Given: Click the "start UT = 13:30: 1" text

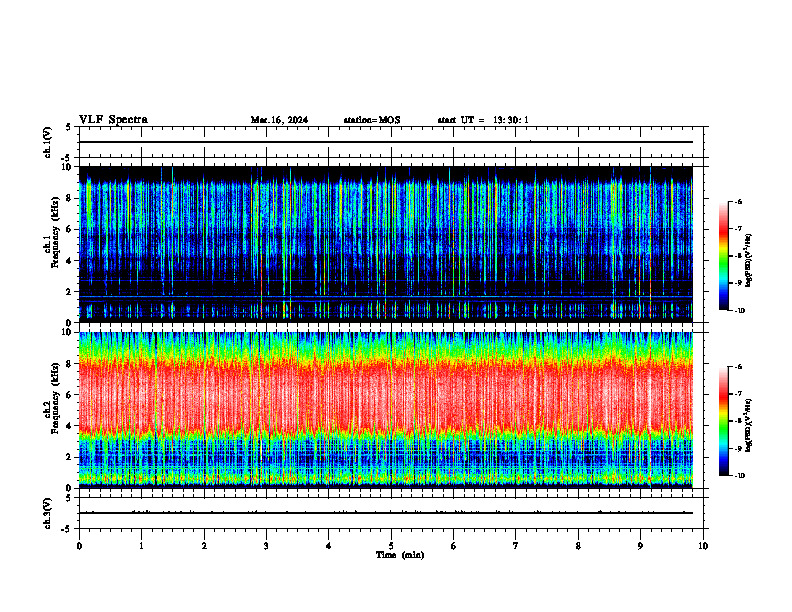Looking at the screenshot, I should click(x=483, y=120).
